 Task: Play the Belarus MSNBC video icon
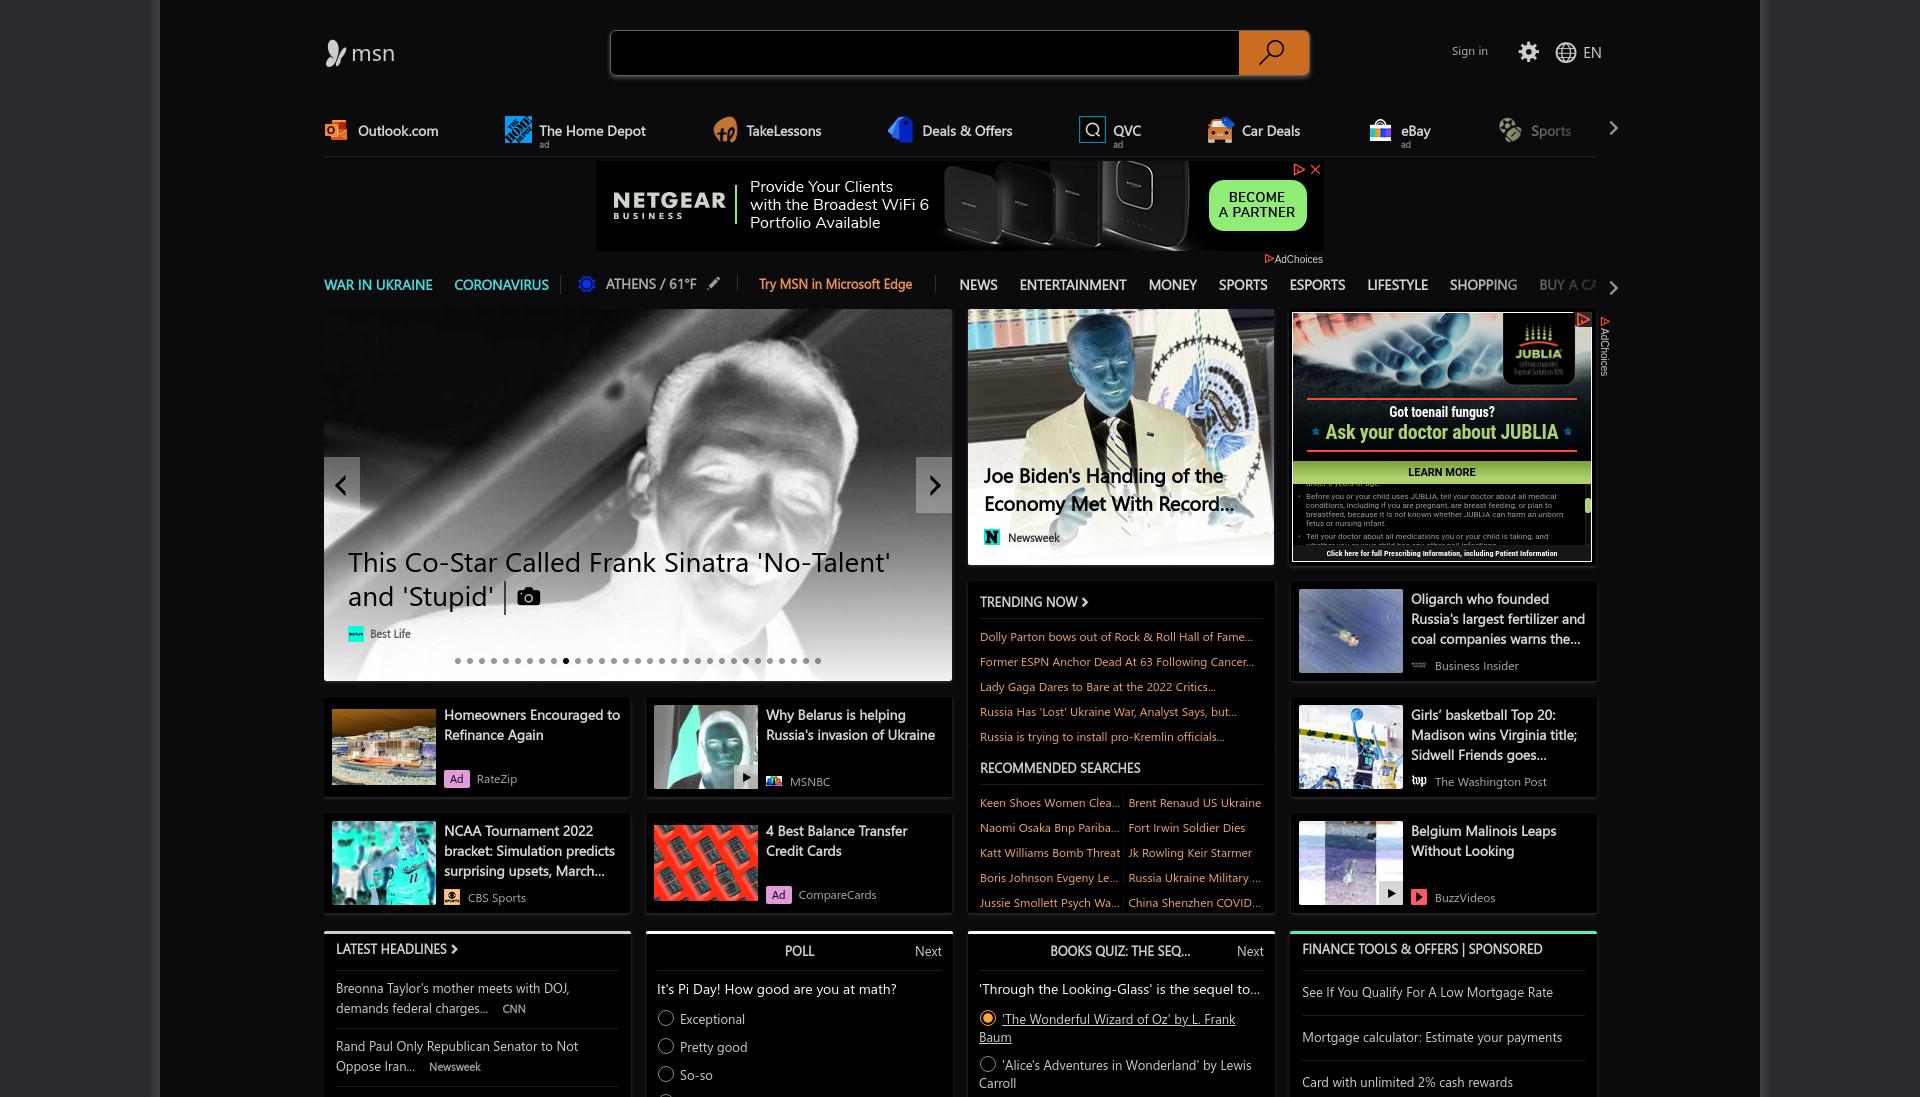(746, 777)
